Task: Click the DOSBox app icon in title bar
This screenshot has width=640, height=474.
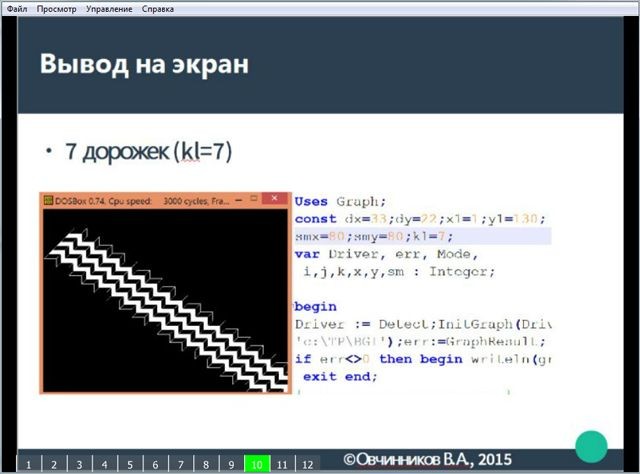Action: (49, 200)
